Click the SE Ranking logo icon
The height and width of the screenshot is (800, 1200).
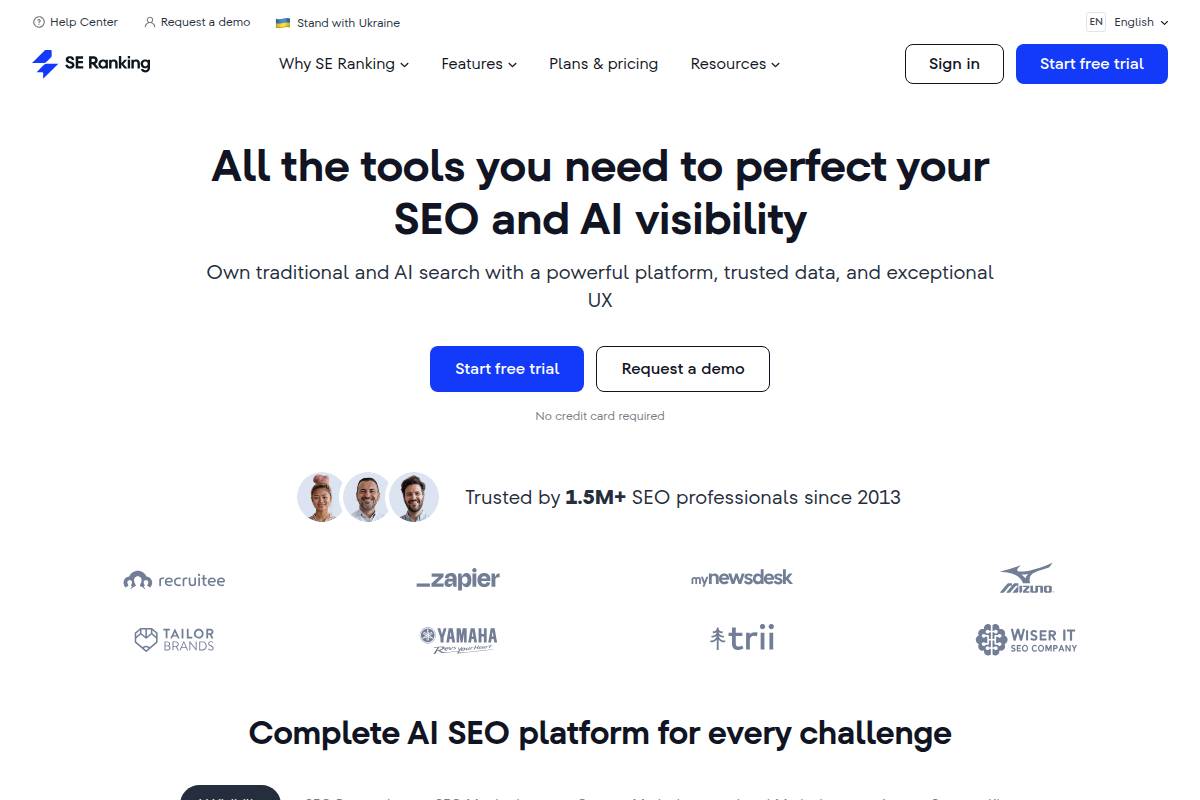(x=45, y=64)
